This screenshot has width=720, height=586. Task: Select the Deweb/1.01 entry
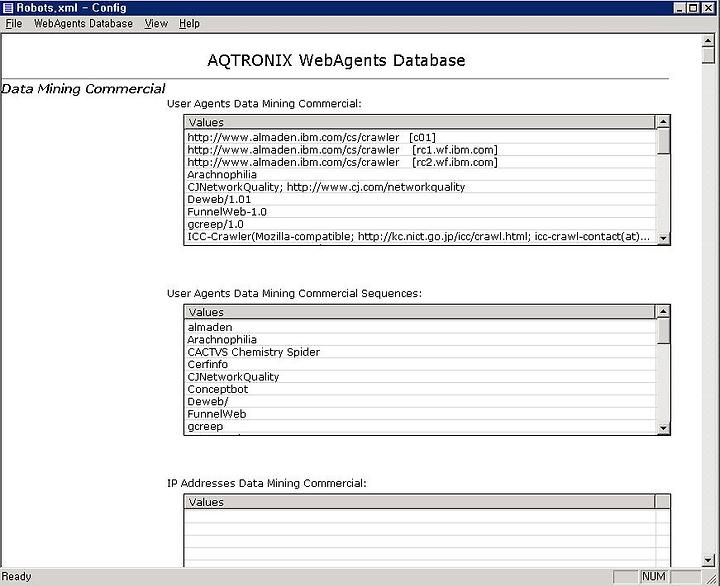[x=421, y=199]
